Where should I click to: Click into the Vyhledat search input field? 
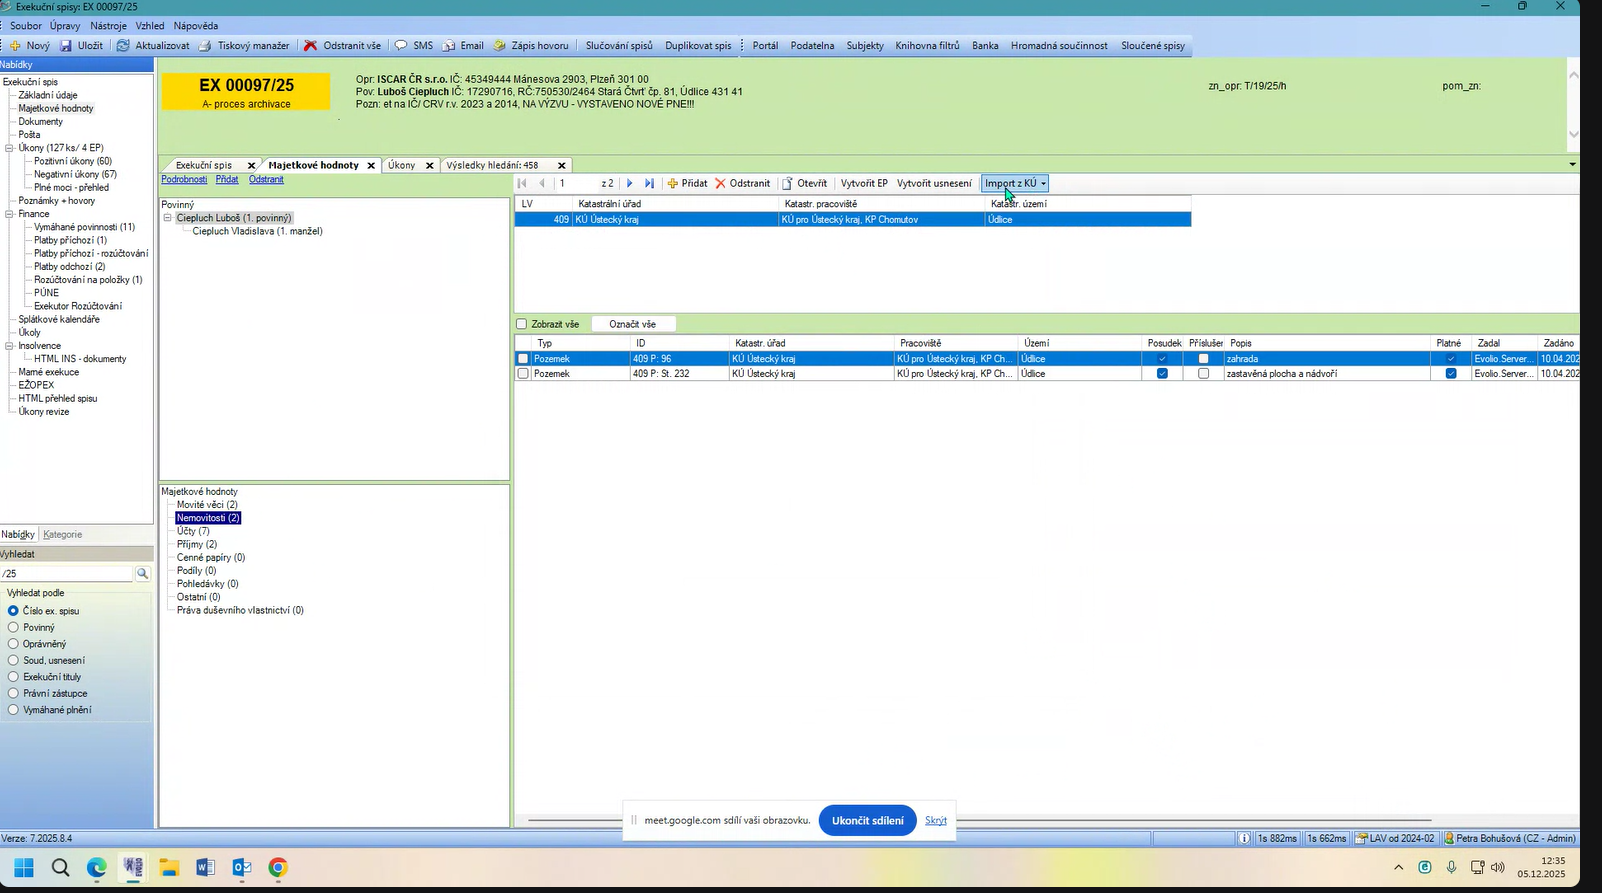pyautogui.click(x=66, y=574)
